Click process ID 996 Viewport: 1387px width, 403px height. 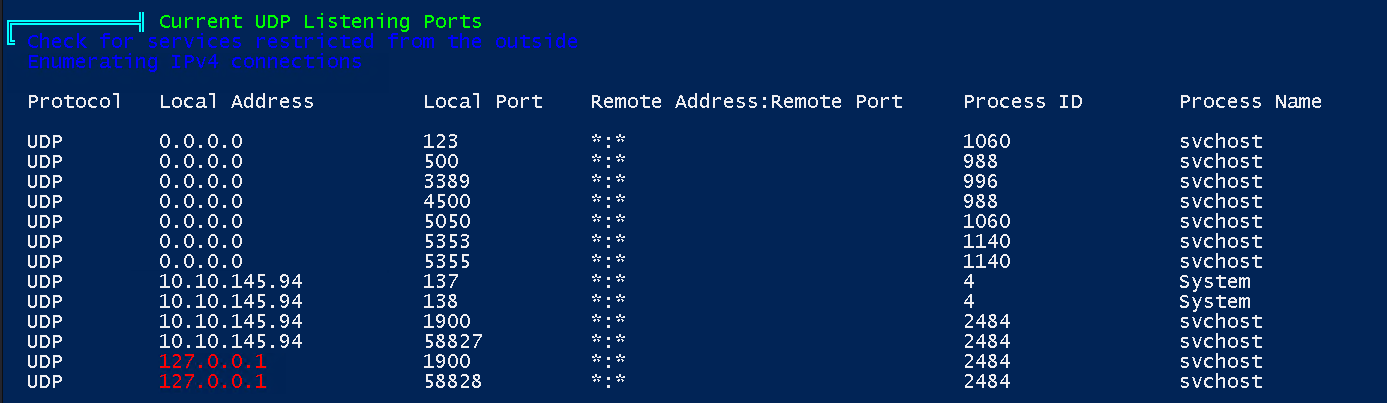click(x=981, y=181)
